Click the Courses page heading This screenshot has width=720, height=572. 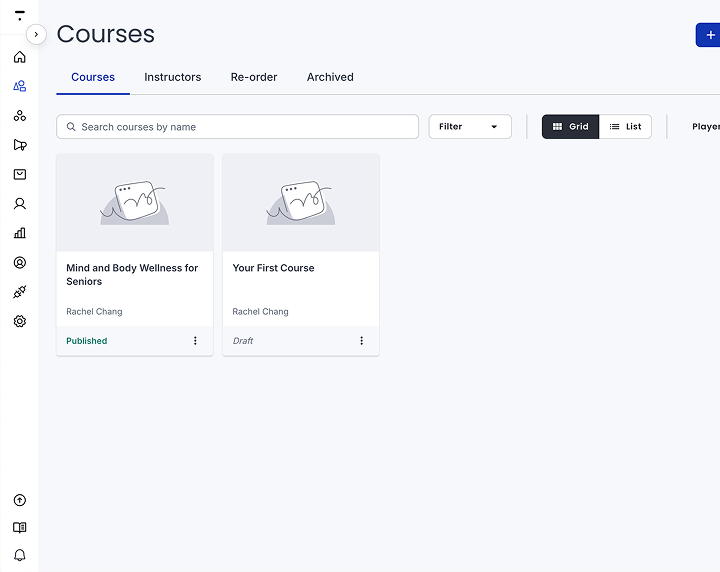pyautogui.click(x=106, y=34)
